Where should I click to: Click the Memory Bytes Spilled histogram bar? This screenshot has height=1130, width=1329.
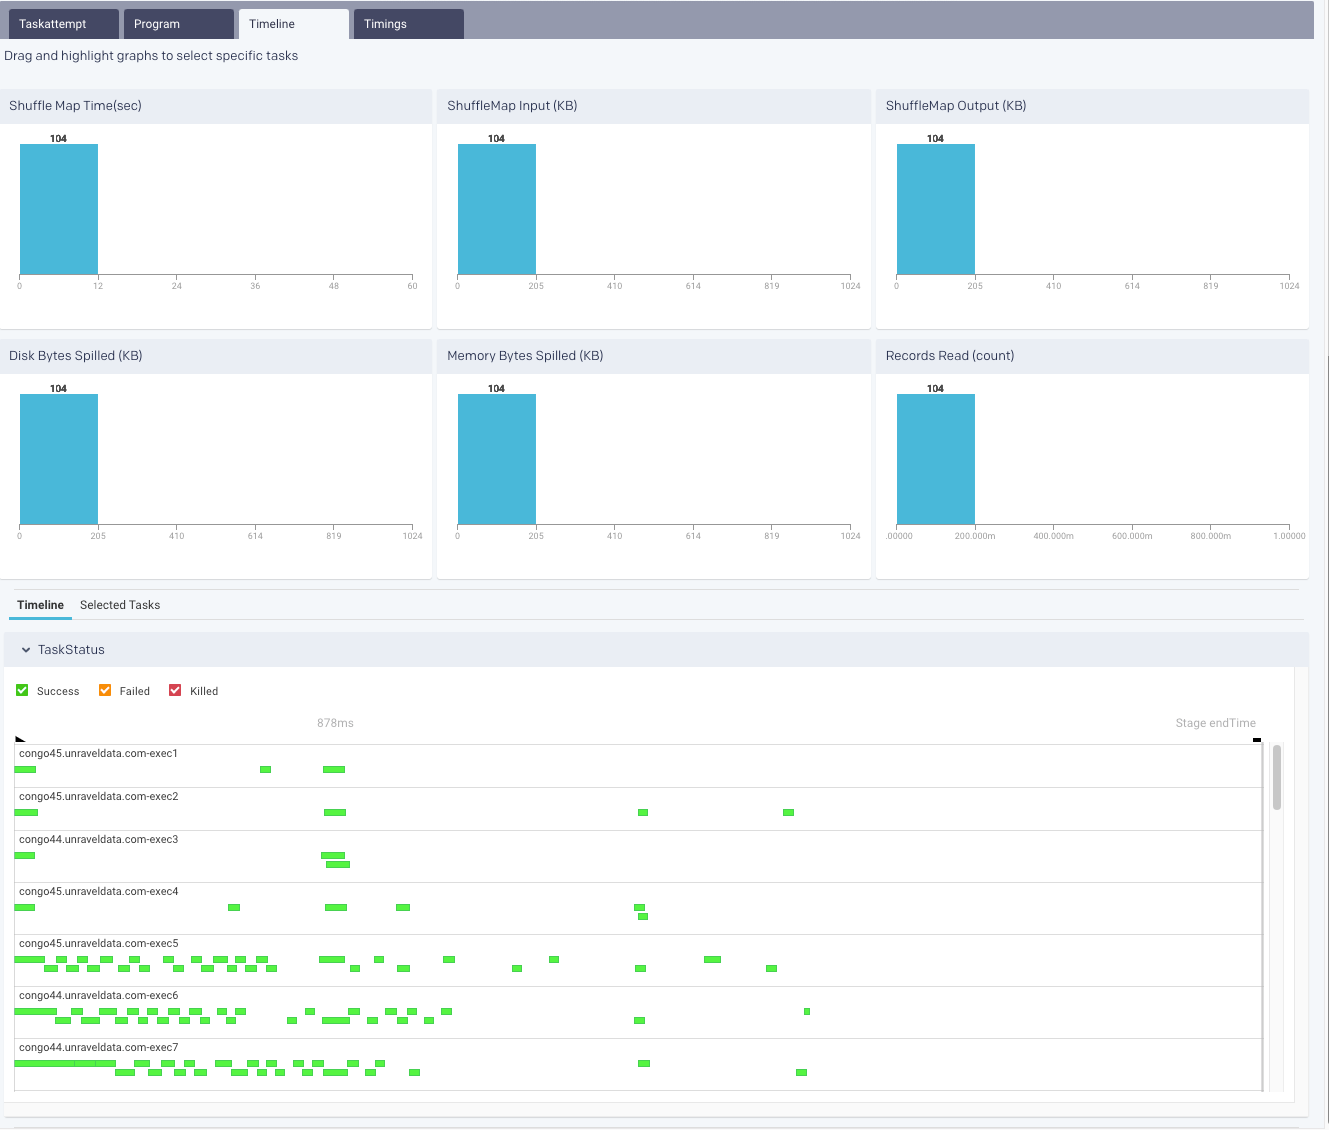click(x=497, y=459)
